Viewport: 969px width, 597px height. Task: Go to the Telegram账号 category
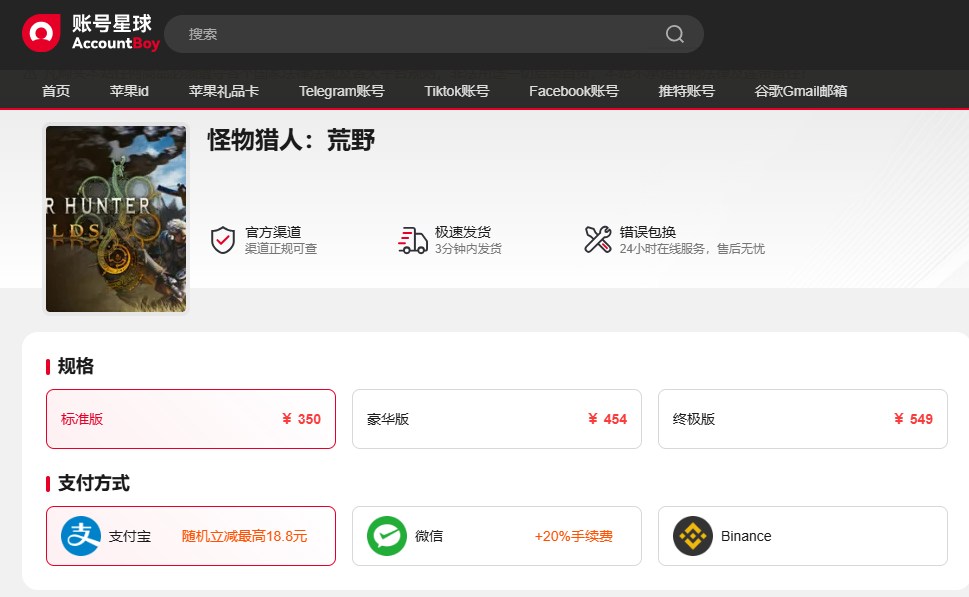pyautogui.click(x=342, y=91)
